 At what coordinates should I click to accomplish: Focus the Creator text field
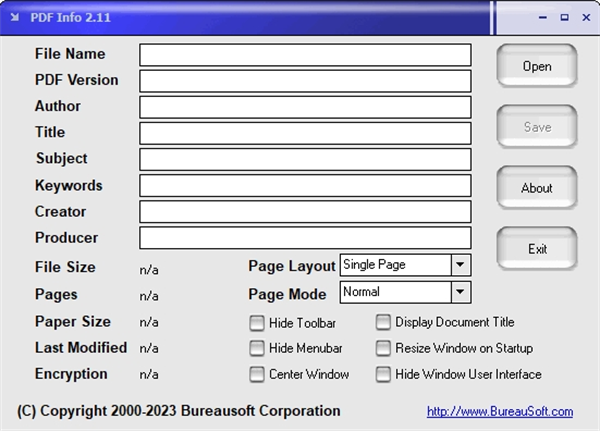tap(304, 212)
